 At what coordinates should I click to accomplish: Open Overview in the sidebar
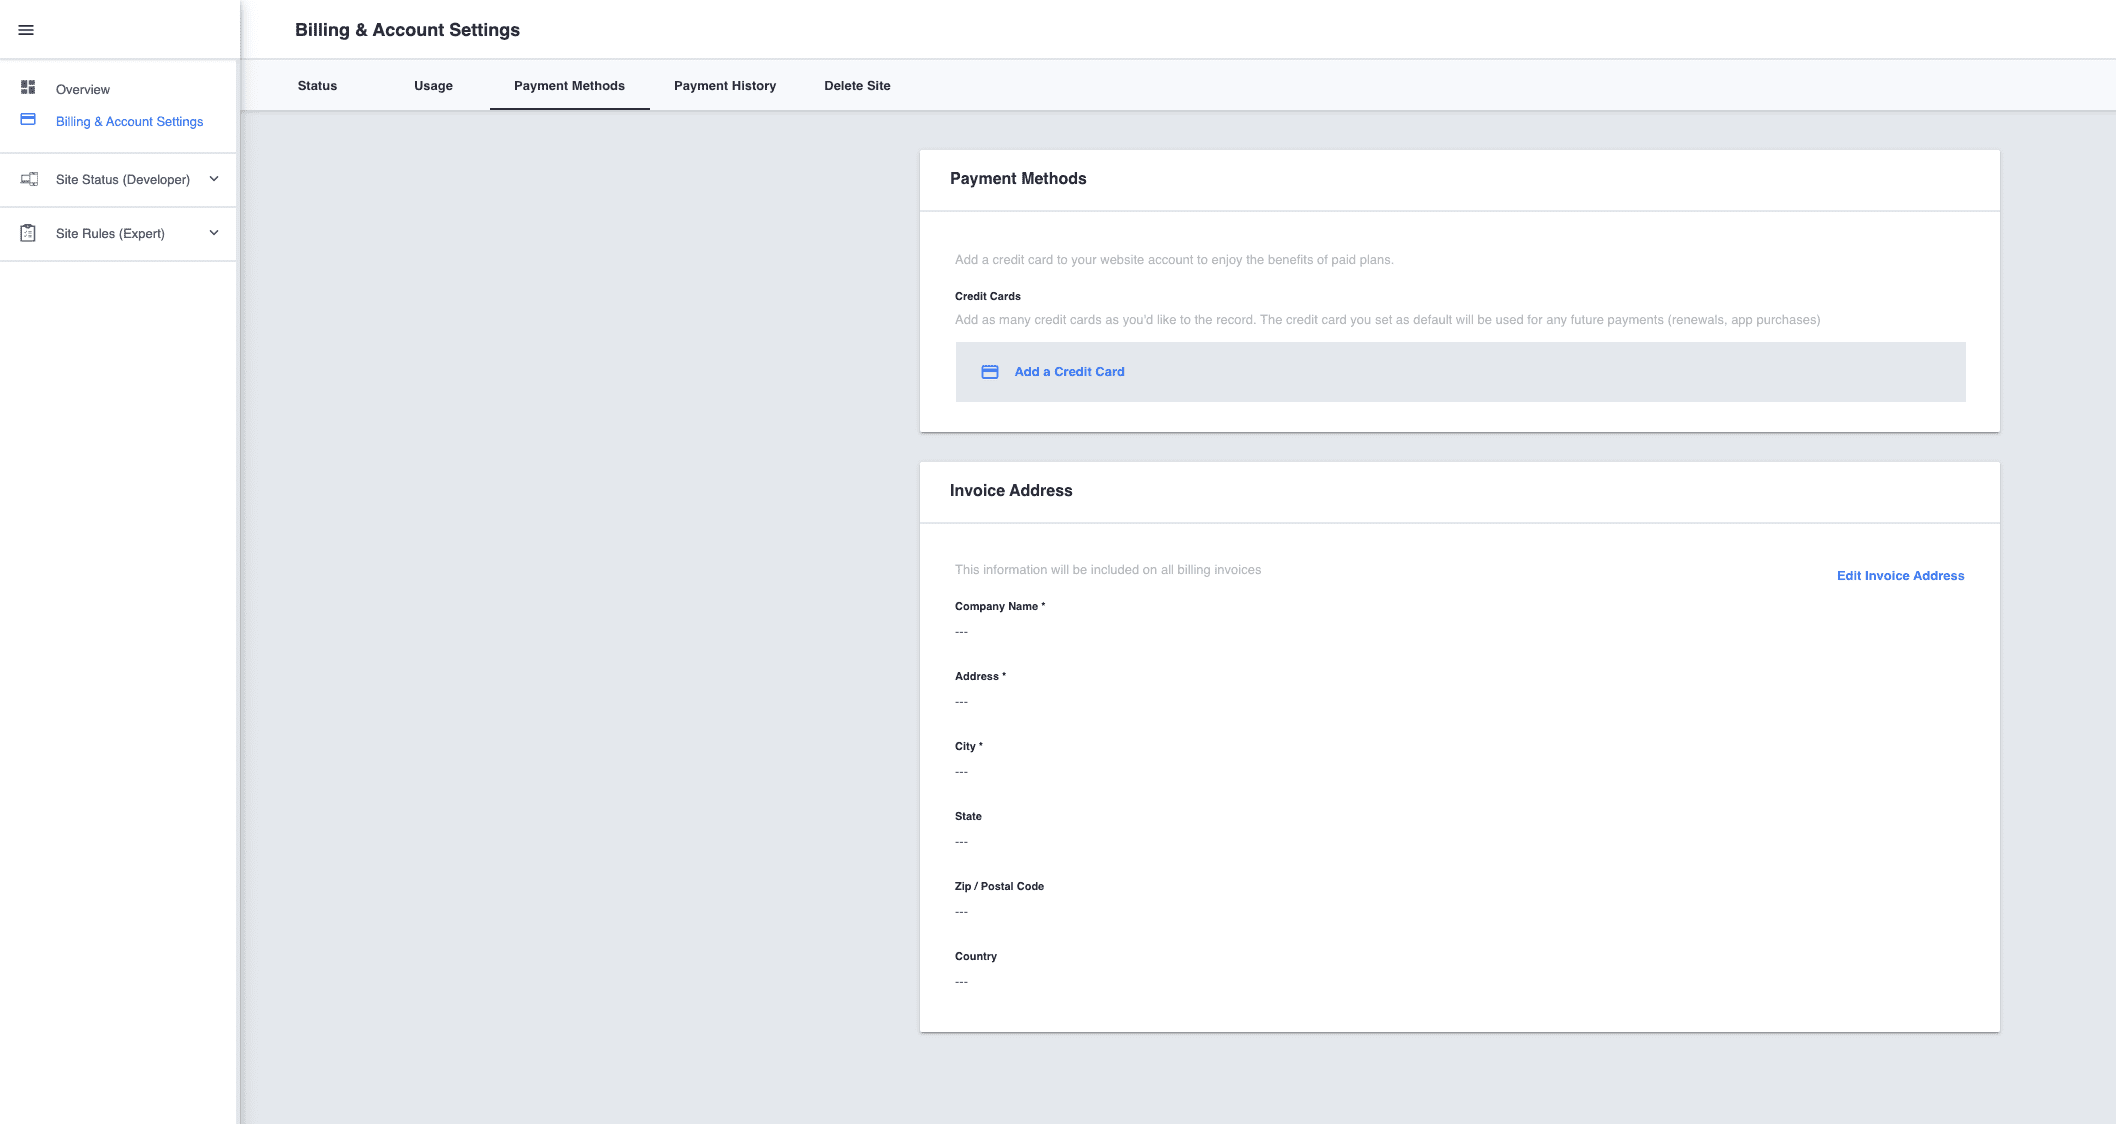pyautogui.click(x=83, y=90)
